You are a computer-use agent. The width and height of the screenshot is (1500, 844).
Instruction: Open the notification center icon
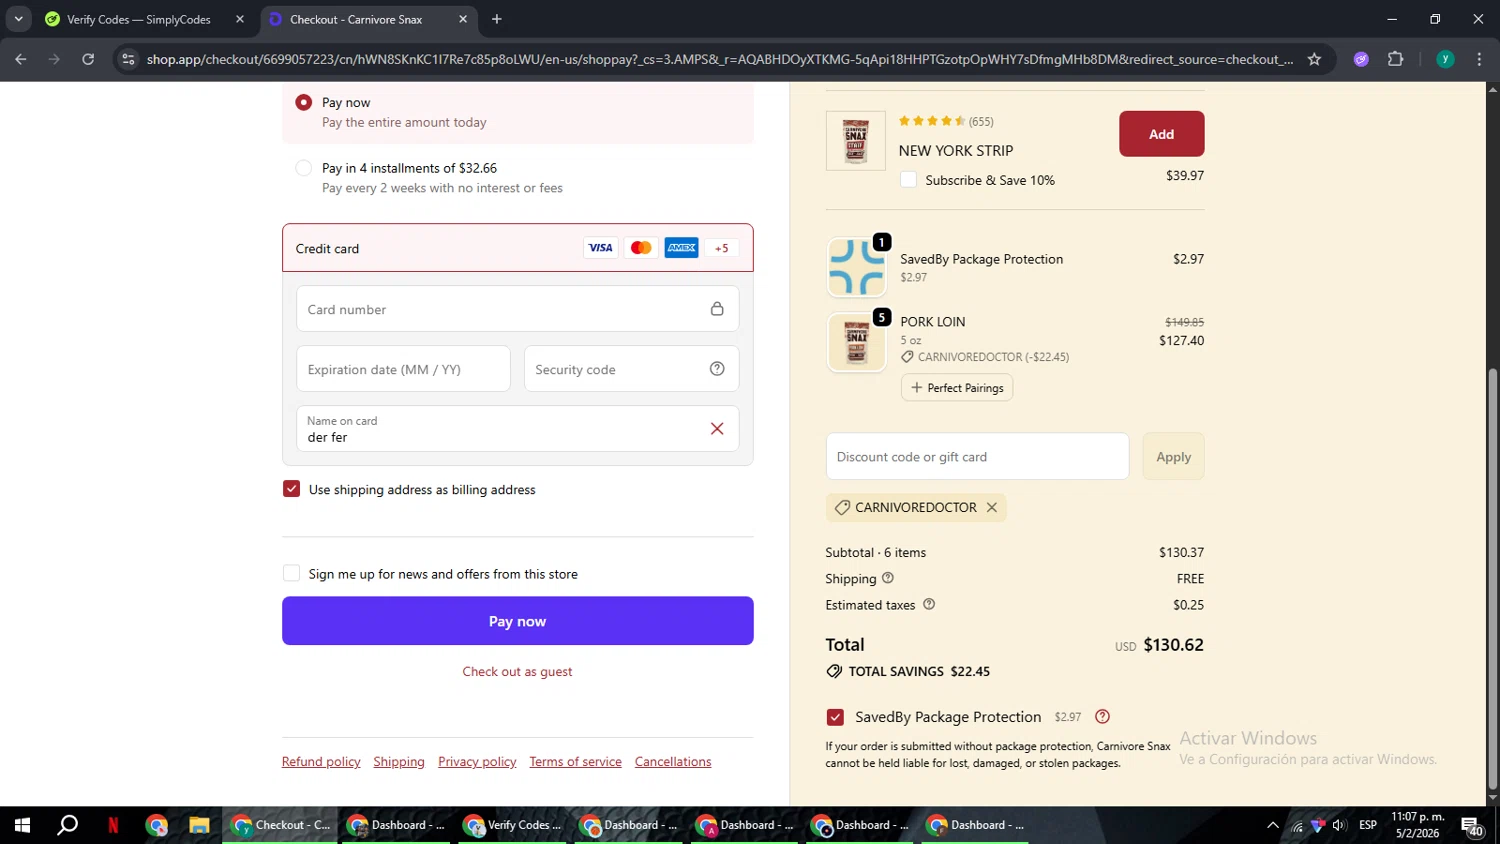1472,825
